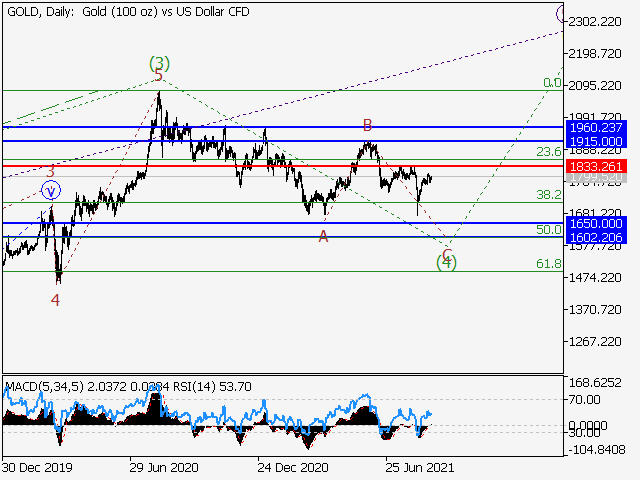Click the red 1833.261 price label

pyautogui.click(x=596, y=167)
